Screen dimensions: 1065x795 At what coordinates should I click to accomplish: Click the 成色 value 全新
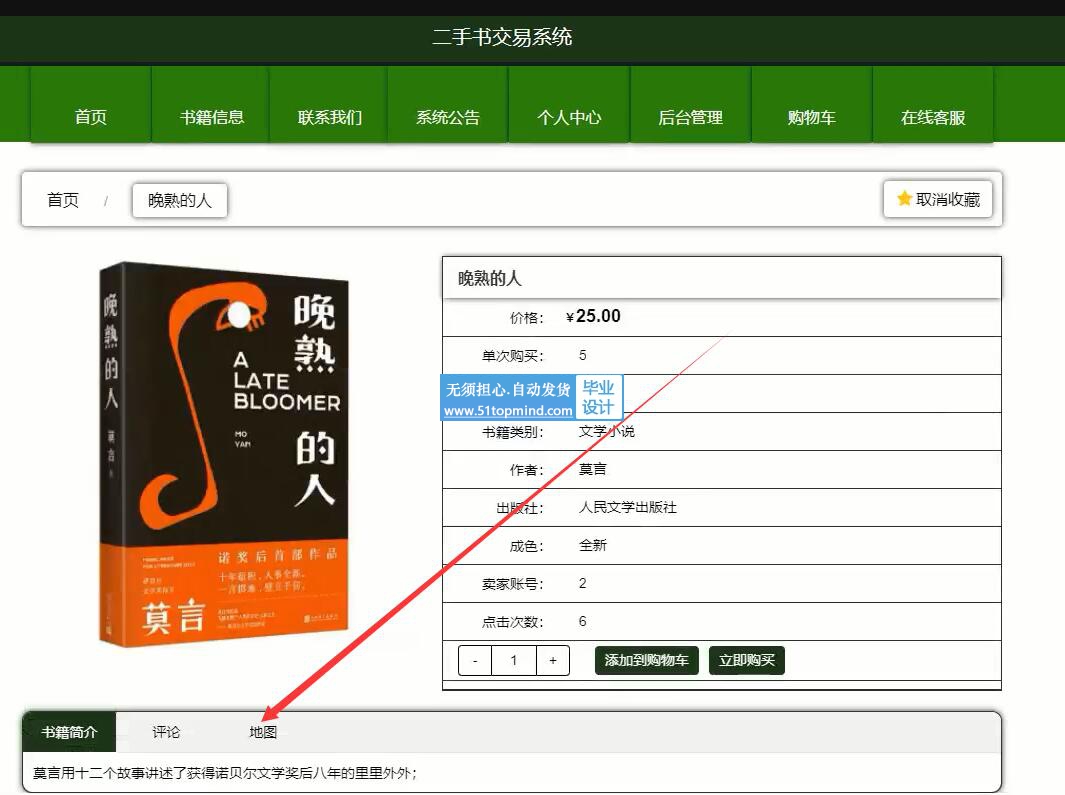[x=592, y=545]
